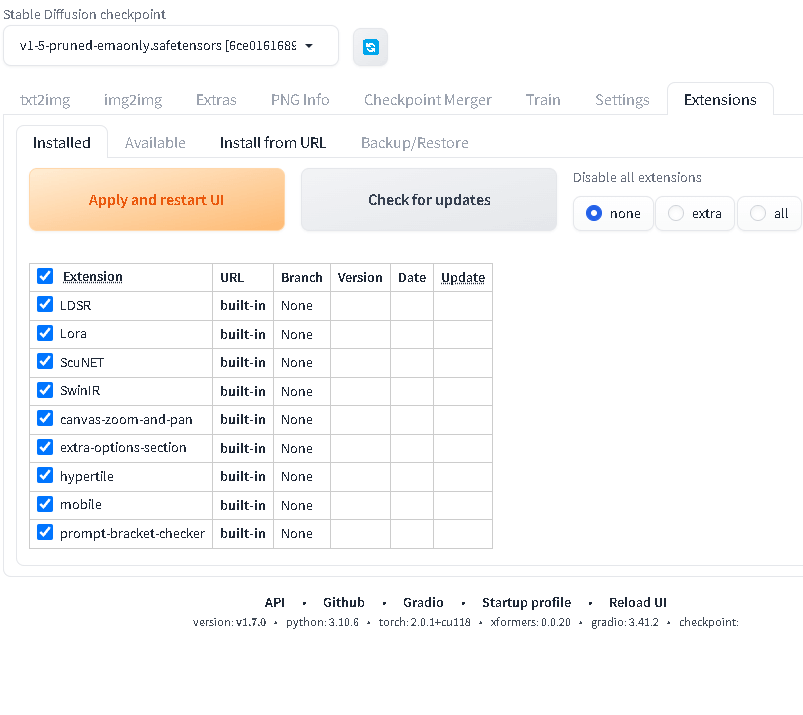
Task: Select the Extensions tab
Action: (720, 100)
